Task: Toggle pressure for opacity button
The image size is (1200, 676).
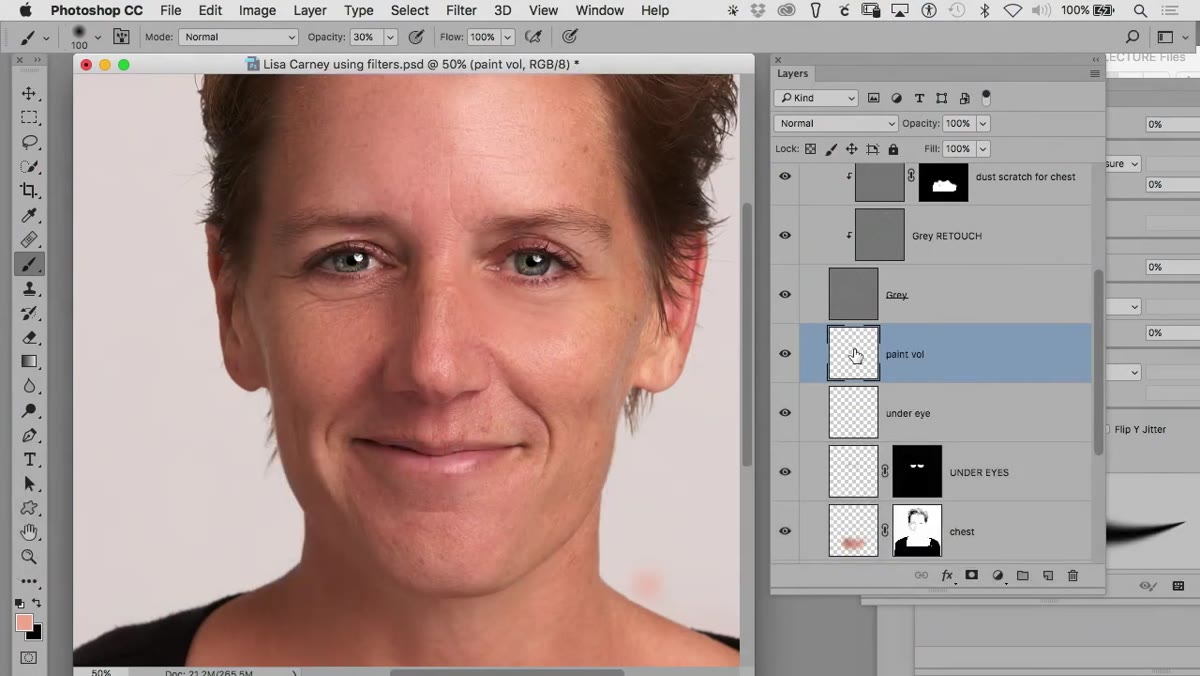Action: pos(416,37)
